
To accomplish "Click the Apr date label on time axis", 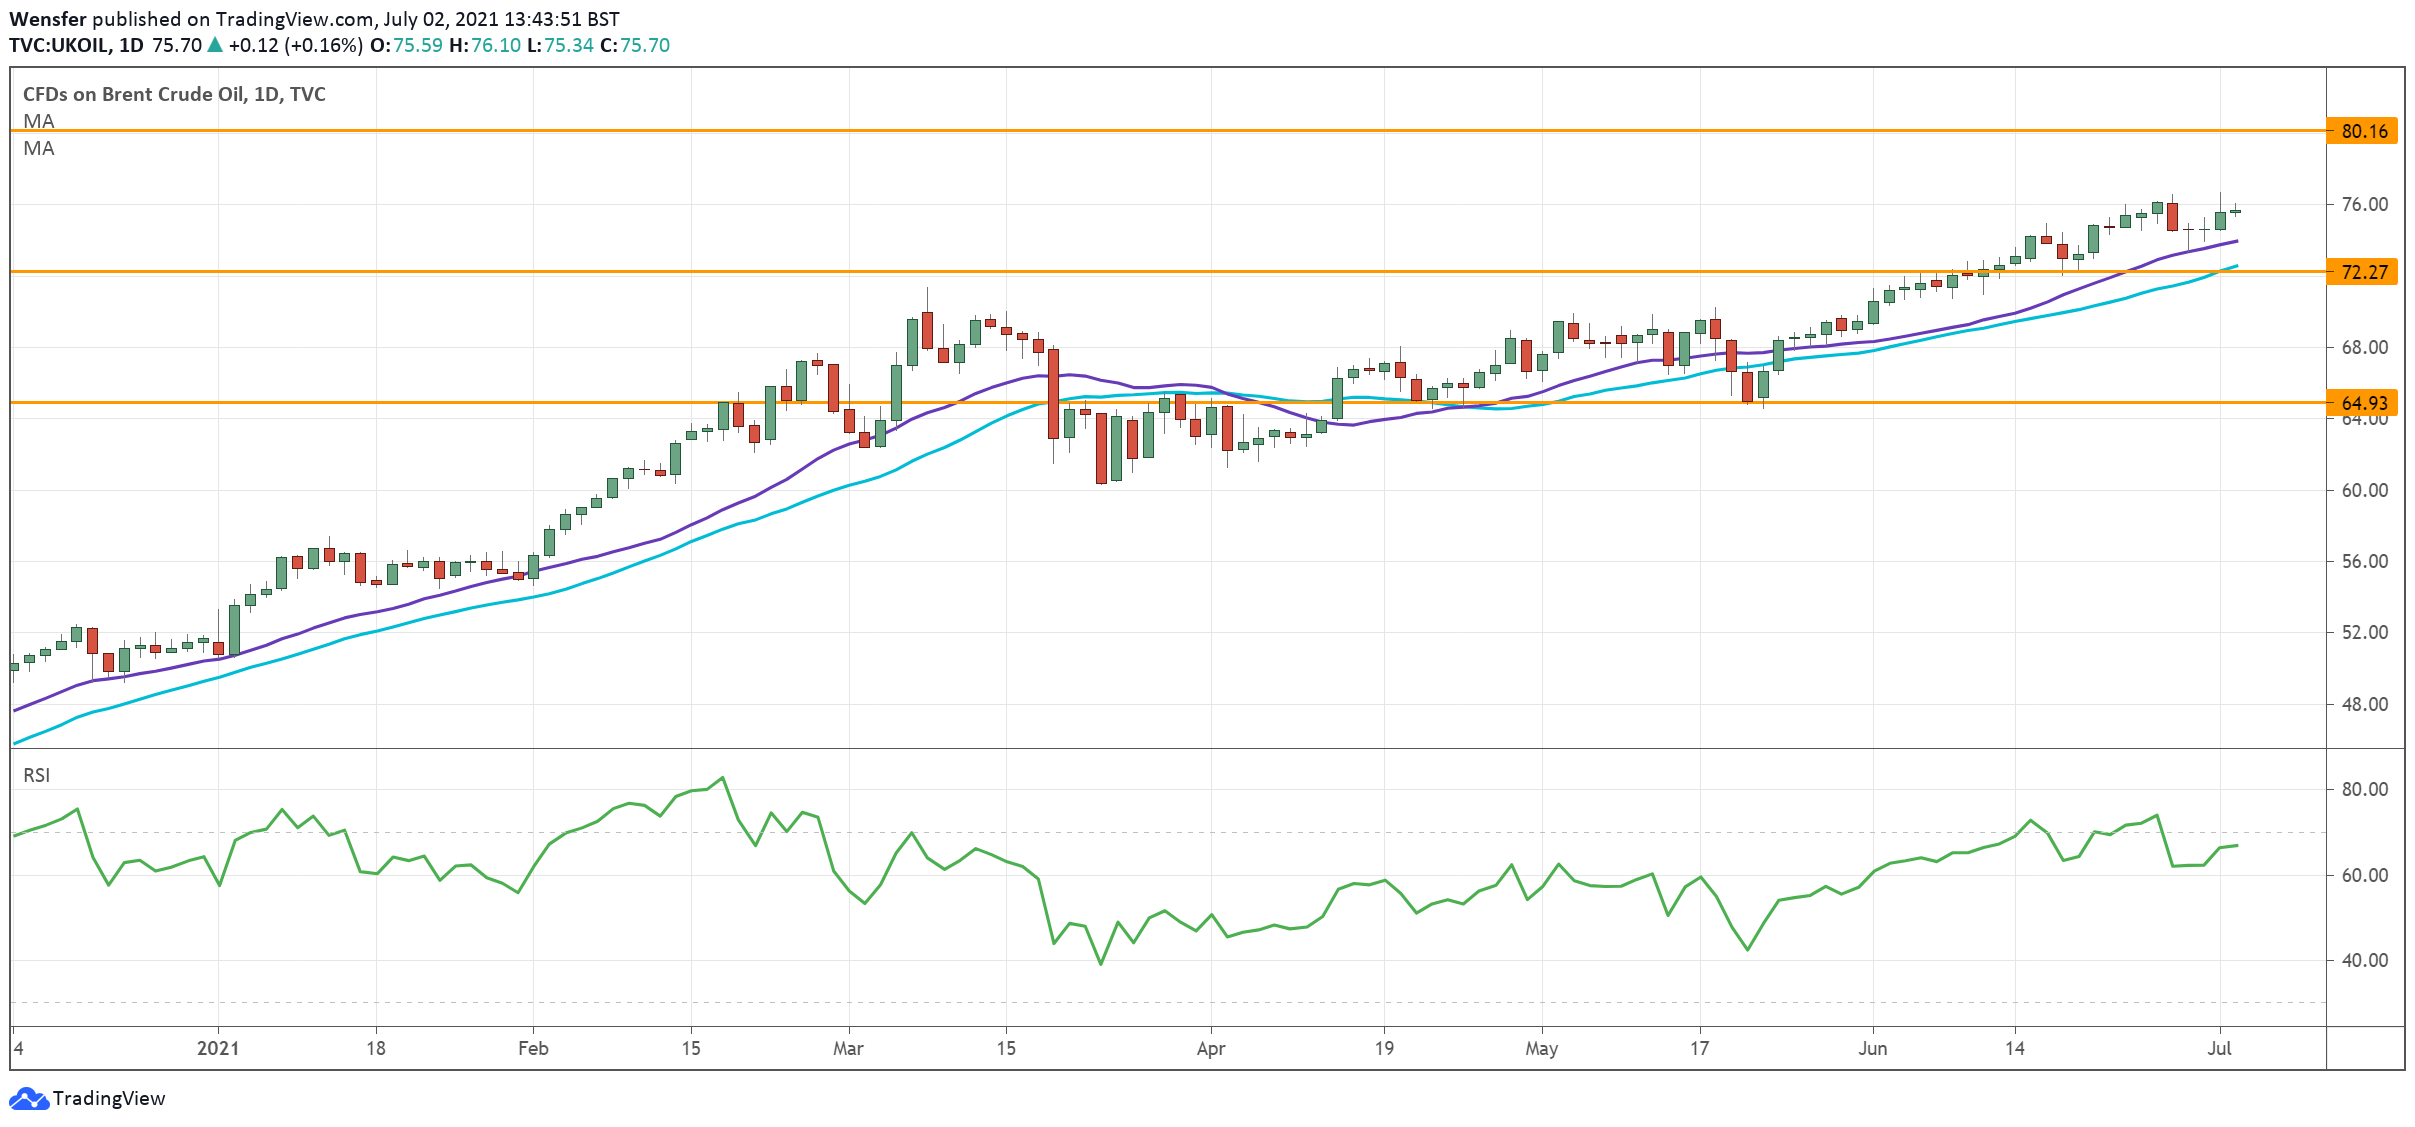I will (1210, 1048).
